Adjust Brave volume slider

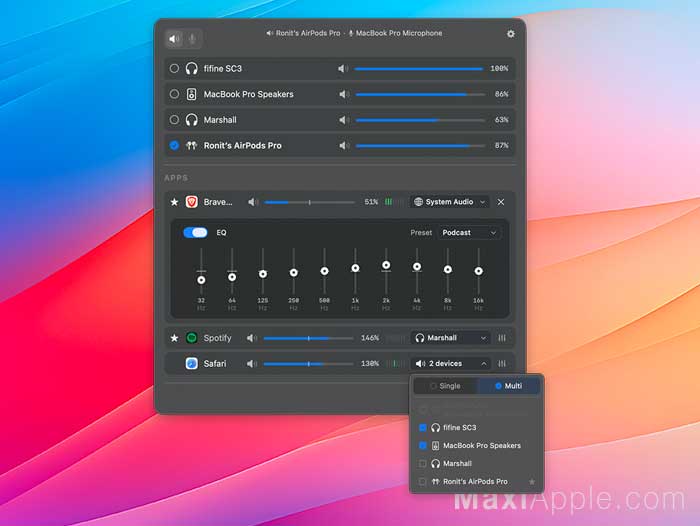point(309,203)
